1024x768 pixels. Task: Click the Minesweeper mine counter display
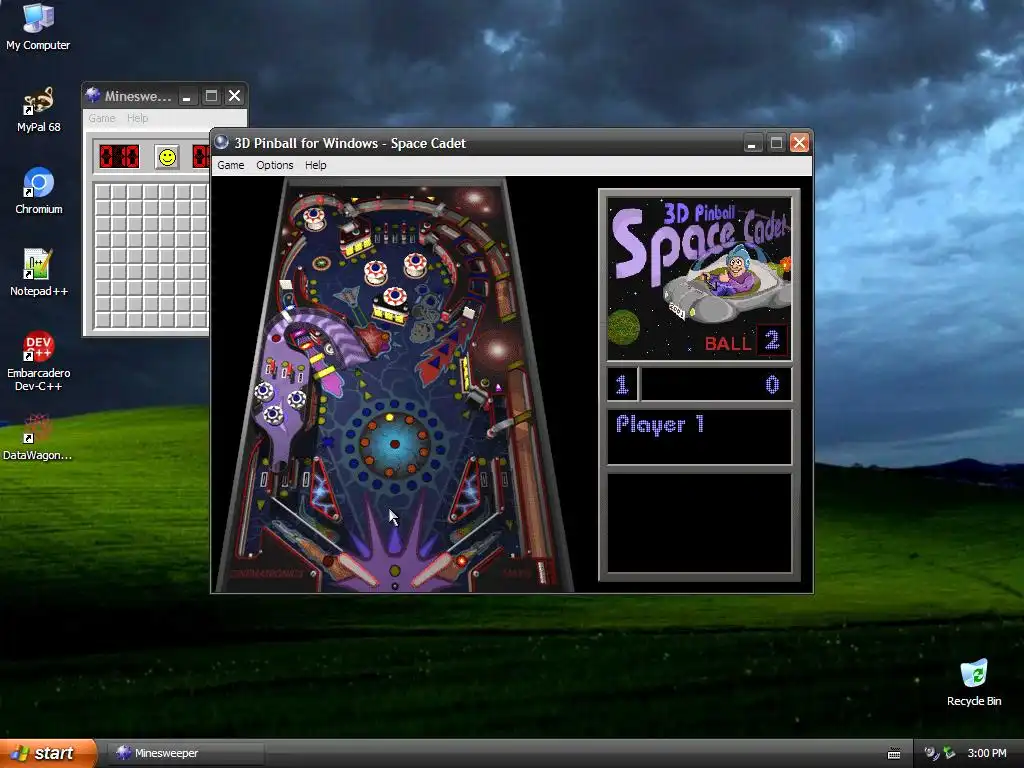click(x=119, y=157)
